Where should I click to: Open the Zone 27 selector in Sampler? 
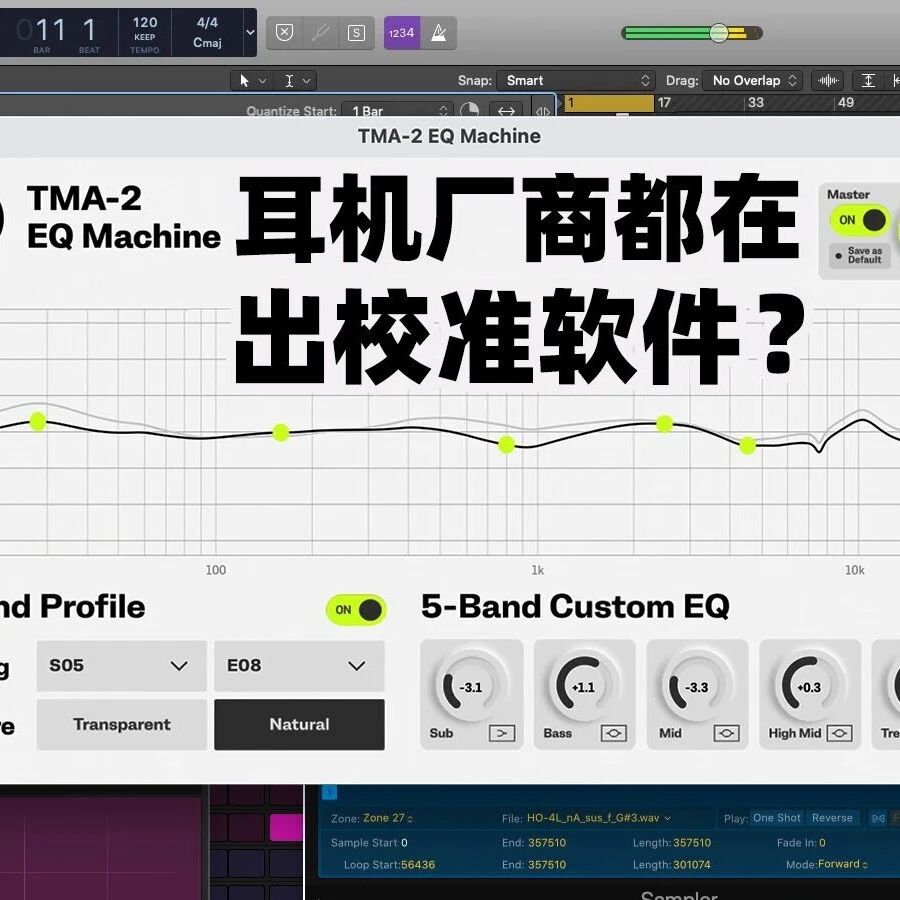pos(388,818)
